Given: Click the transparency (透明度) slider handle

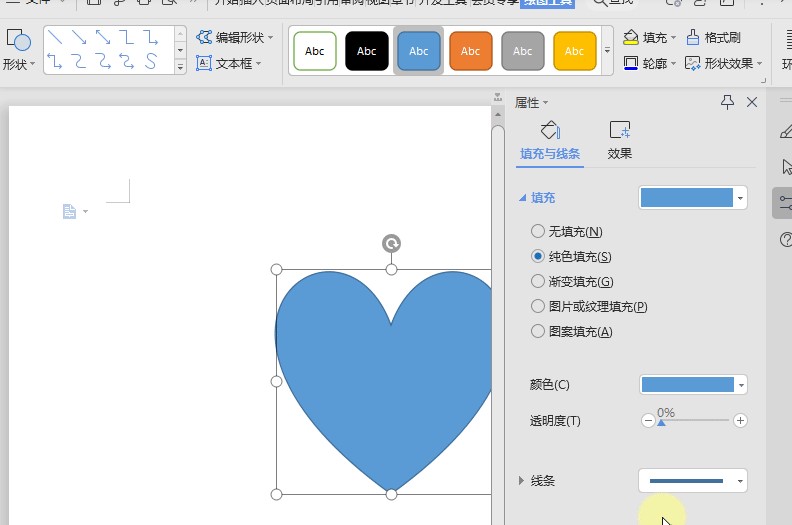Looking at the screenshot, I should (x=661, y=422).
